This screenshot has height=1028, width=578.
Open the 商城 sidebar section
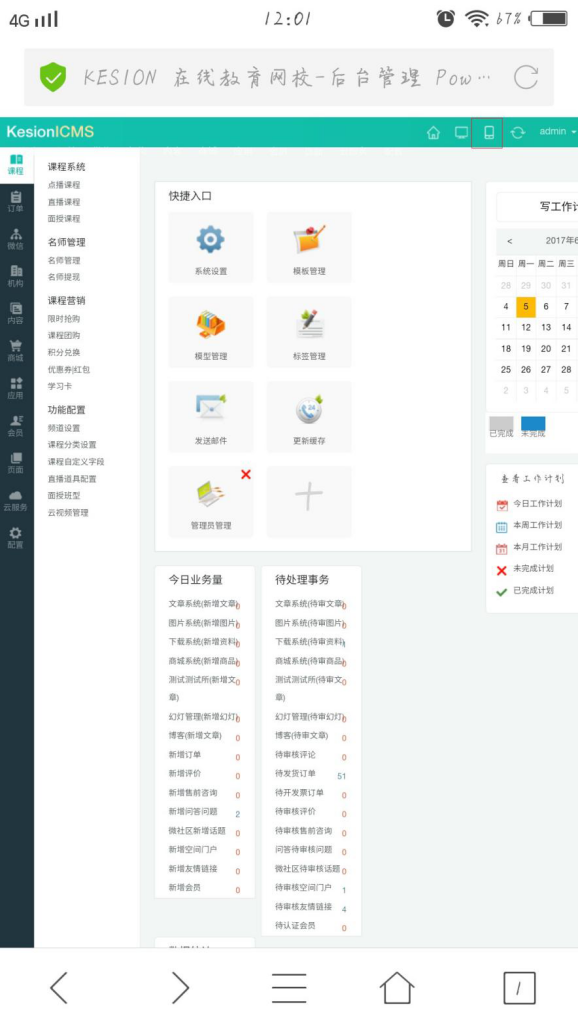[16, 351]
